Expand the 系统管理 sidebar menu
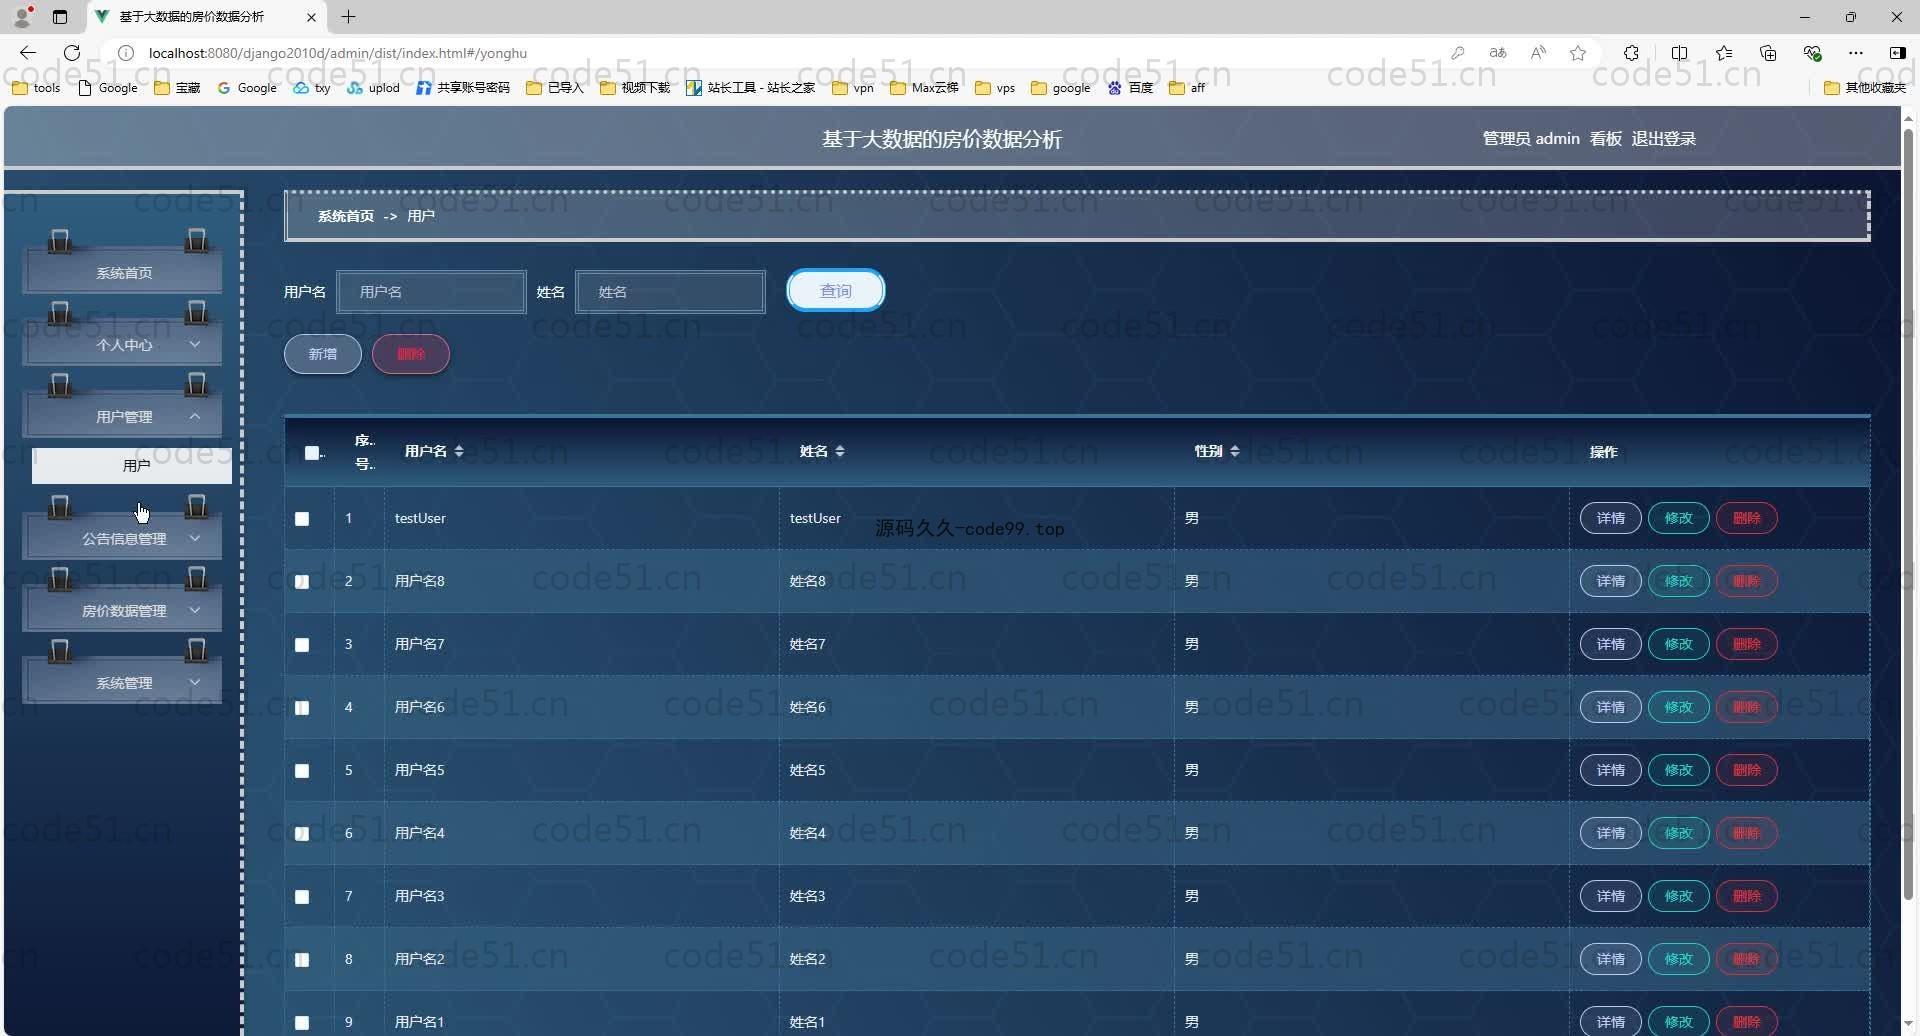 coord(123,682)
